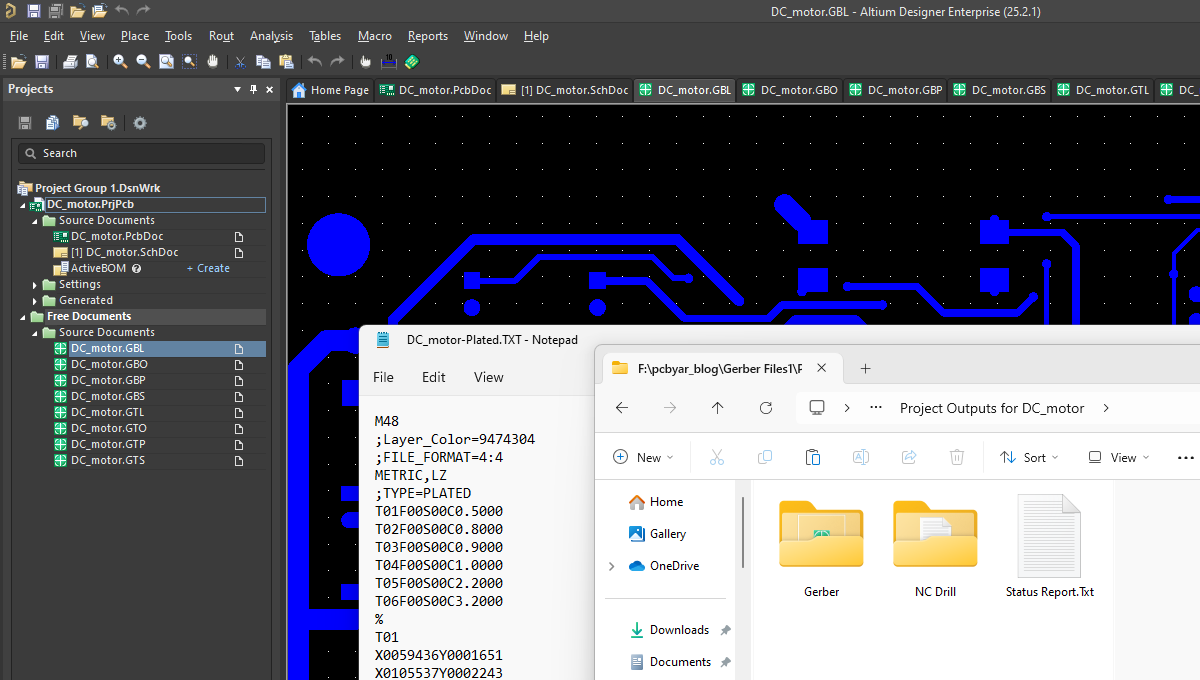Switch to the DC_motor.PcbDoc tab

pos(435,90)
